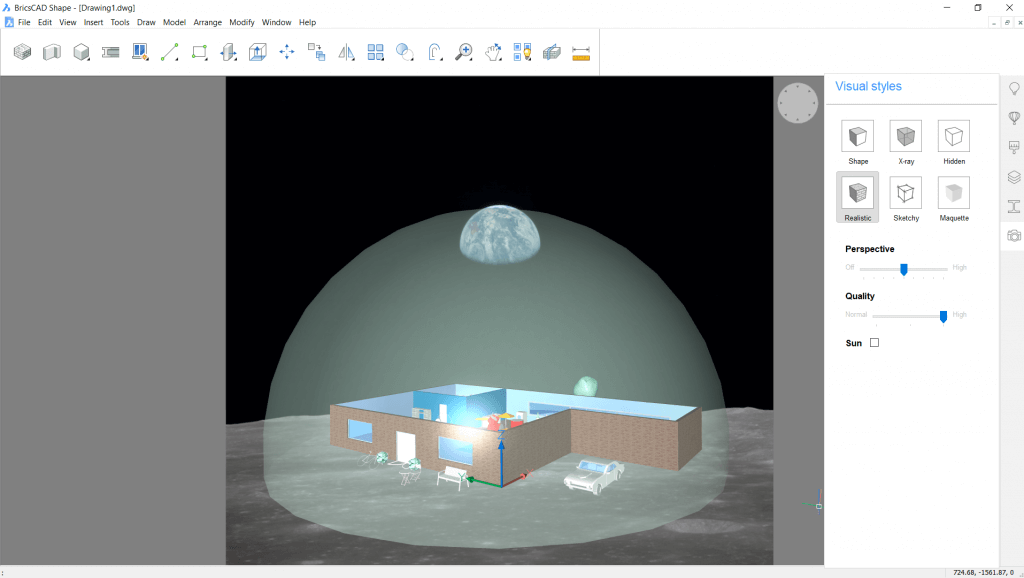Apply the Maquette visual style
Viewport: 1024px width, 578px height.
(x=953, y=199)
